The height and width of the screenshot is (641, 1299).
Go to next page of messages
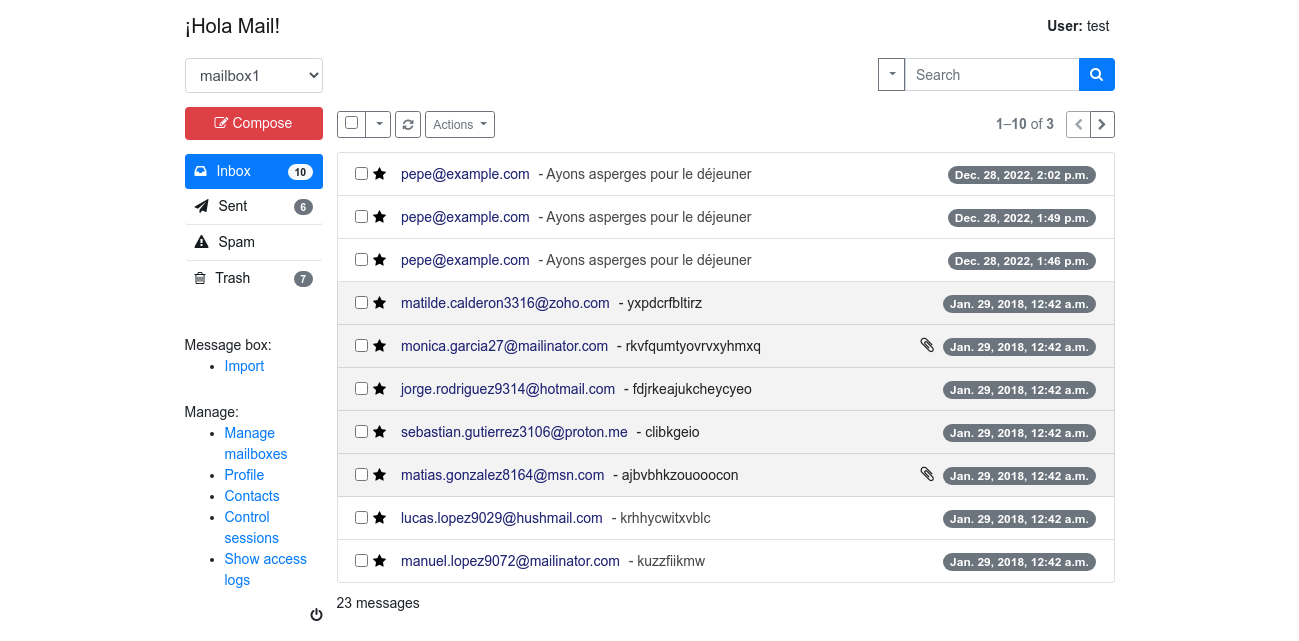1102,124
